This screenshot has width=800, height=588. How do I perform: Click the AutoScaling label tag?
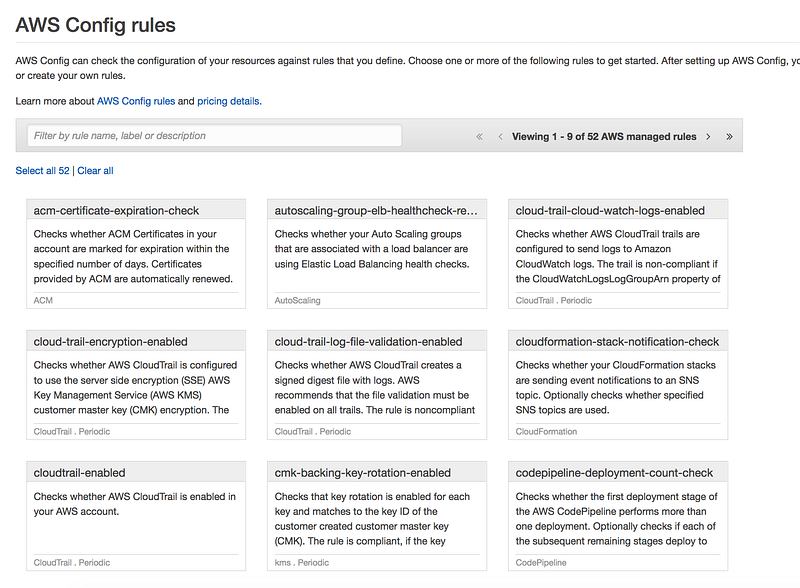tap(297, 300)
